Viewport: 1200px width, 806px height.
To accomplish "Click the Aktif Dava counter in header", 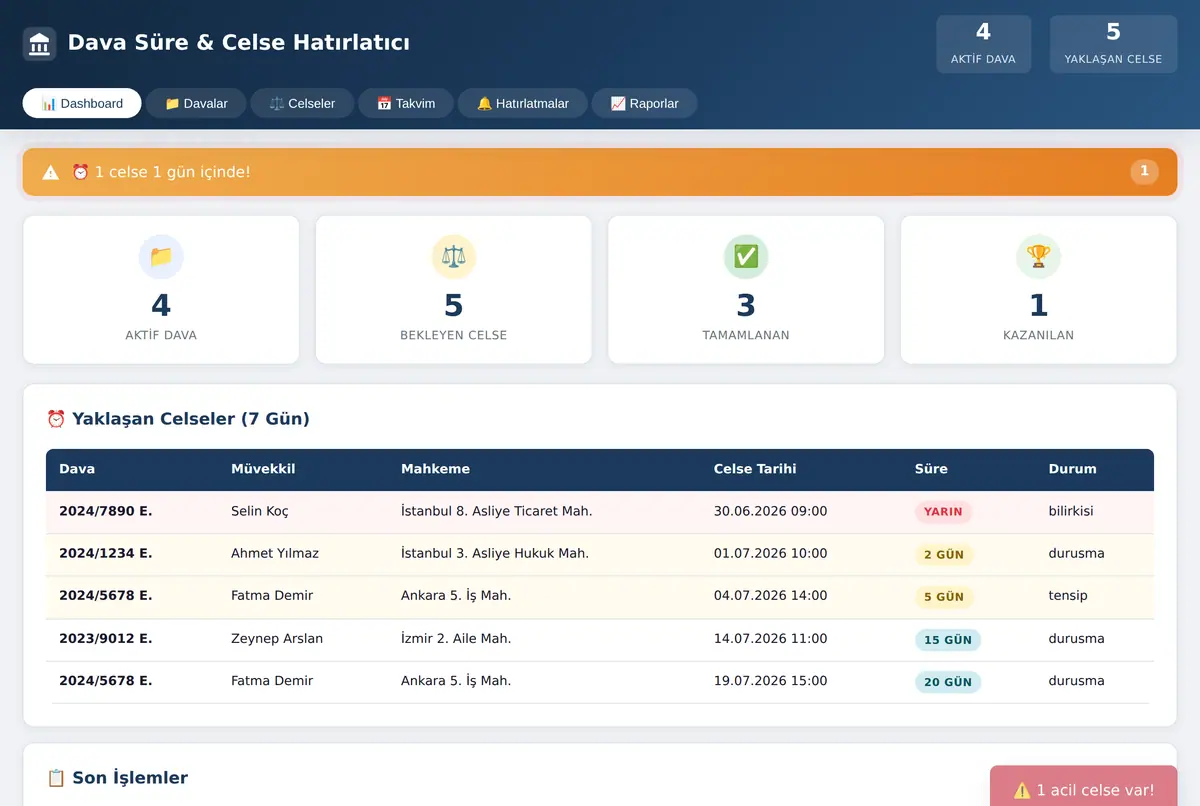I will [983, 44].
